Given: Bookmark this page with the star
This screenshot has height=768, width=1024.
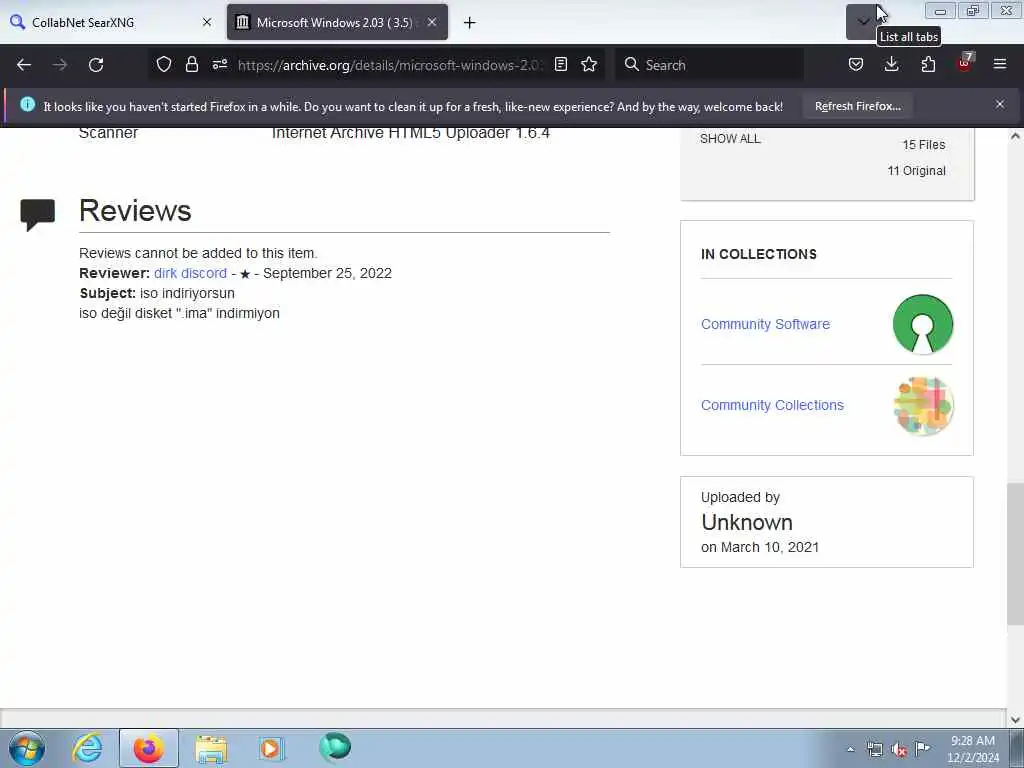Looking at the screenshot, I should tap(589, 65).
